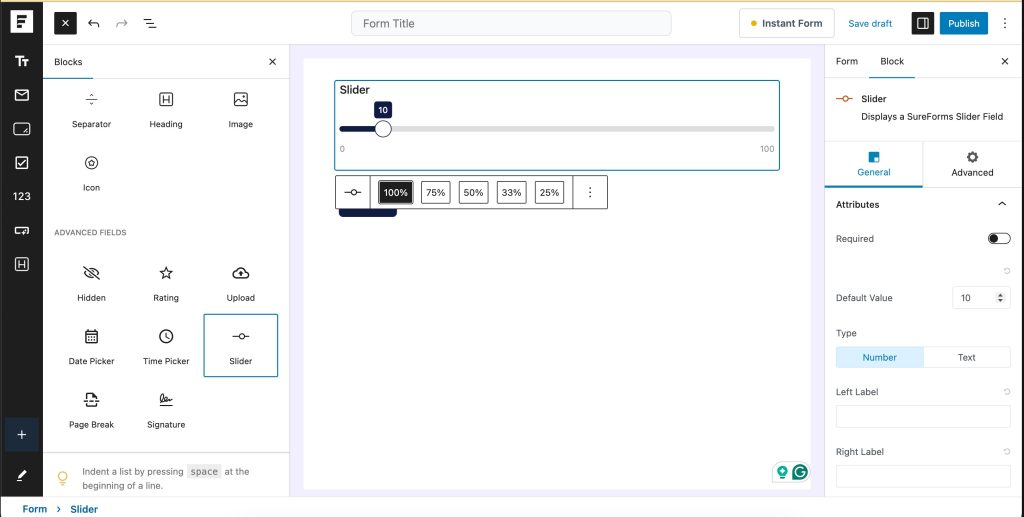Switch to the Form settings tab

coord(847,61)
